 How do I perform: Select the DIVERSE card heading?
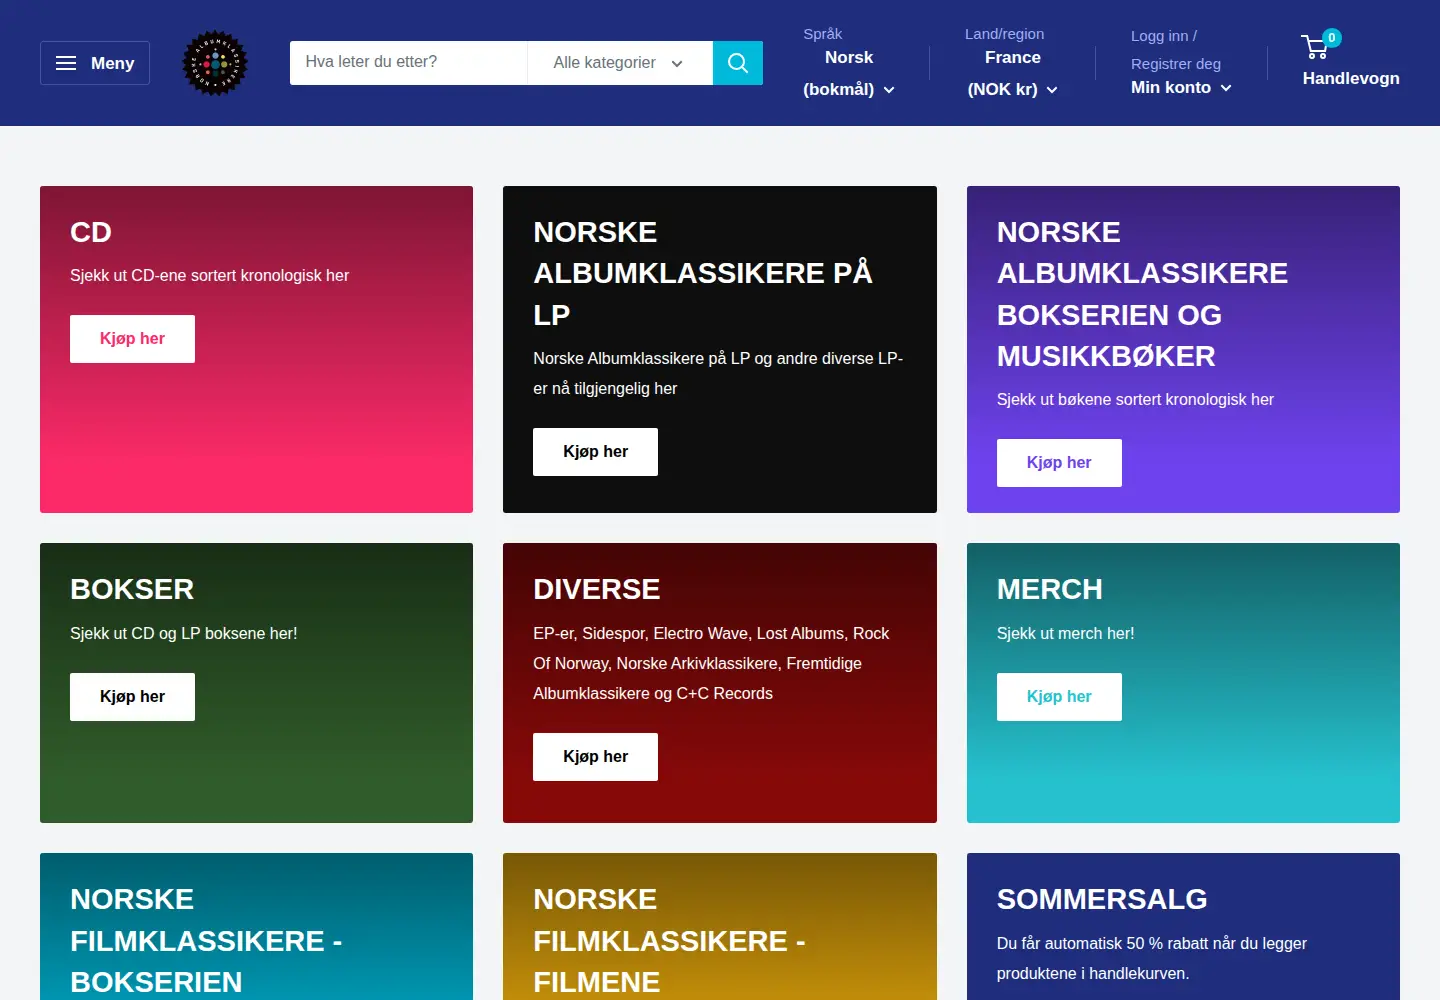597,590
